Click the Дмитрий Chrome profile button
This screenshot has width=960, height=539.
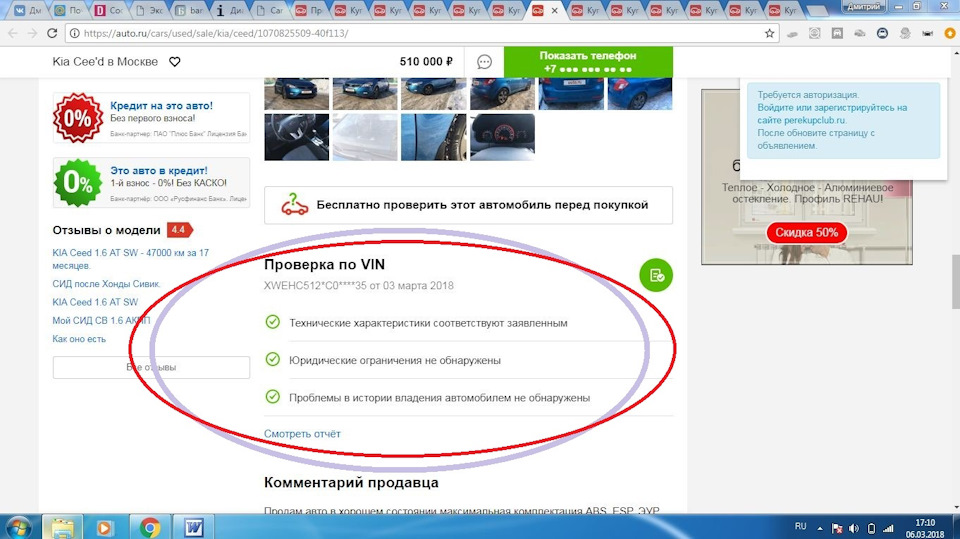[864, 7]
